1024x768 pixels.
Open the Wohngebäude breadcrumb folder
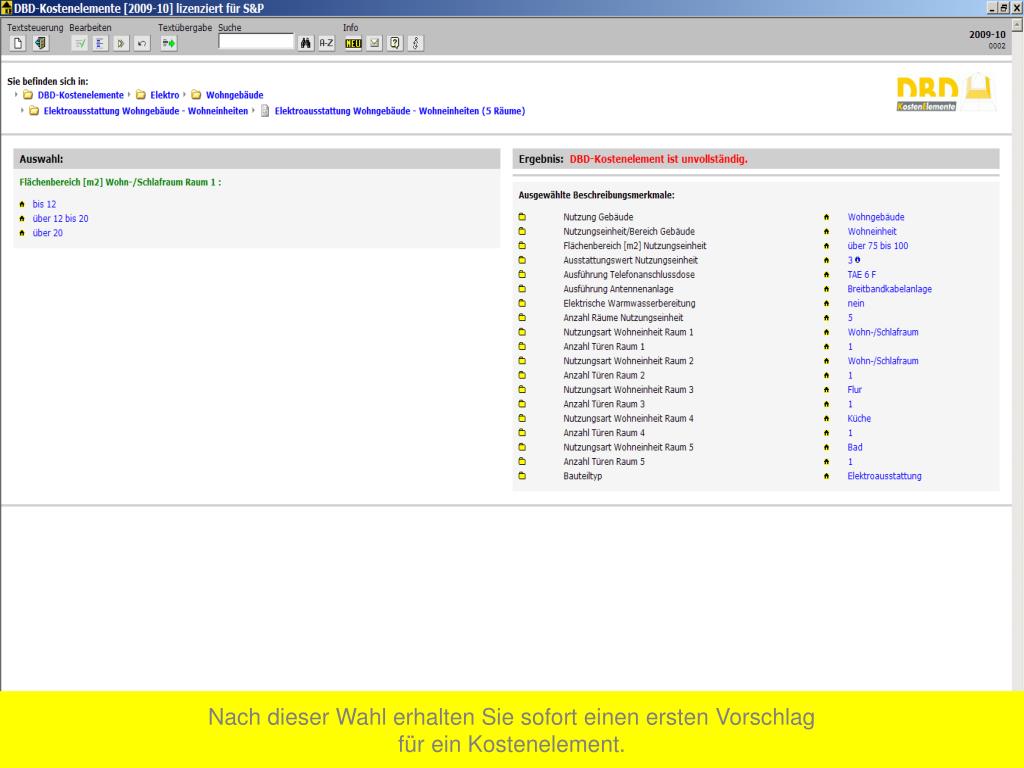pos(234,95)
